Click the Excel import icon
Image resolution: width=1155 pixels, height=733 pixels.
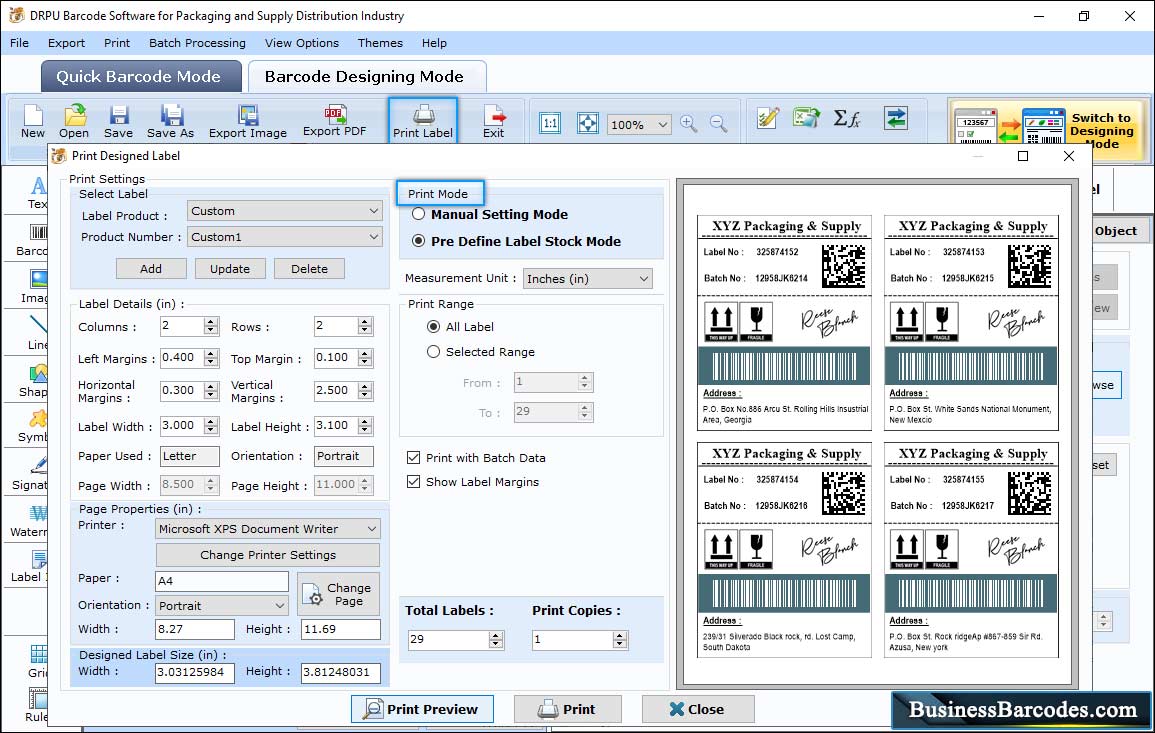click(x=807, y=118)
